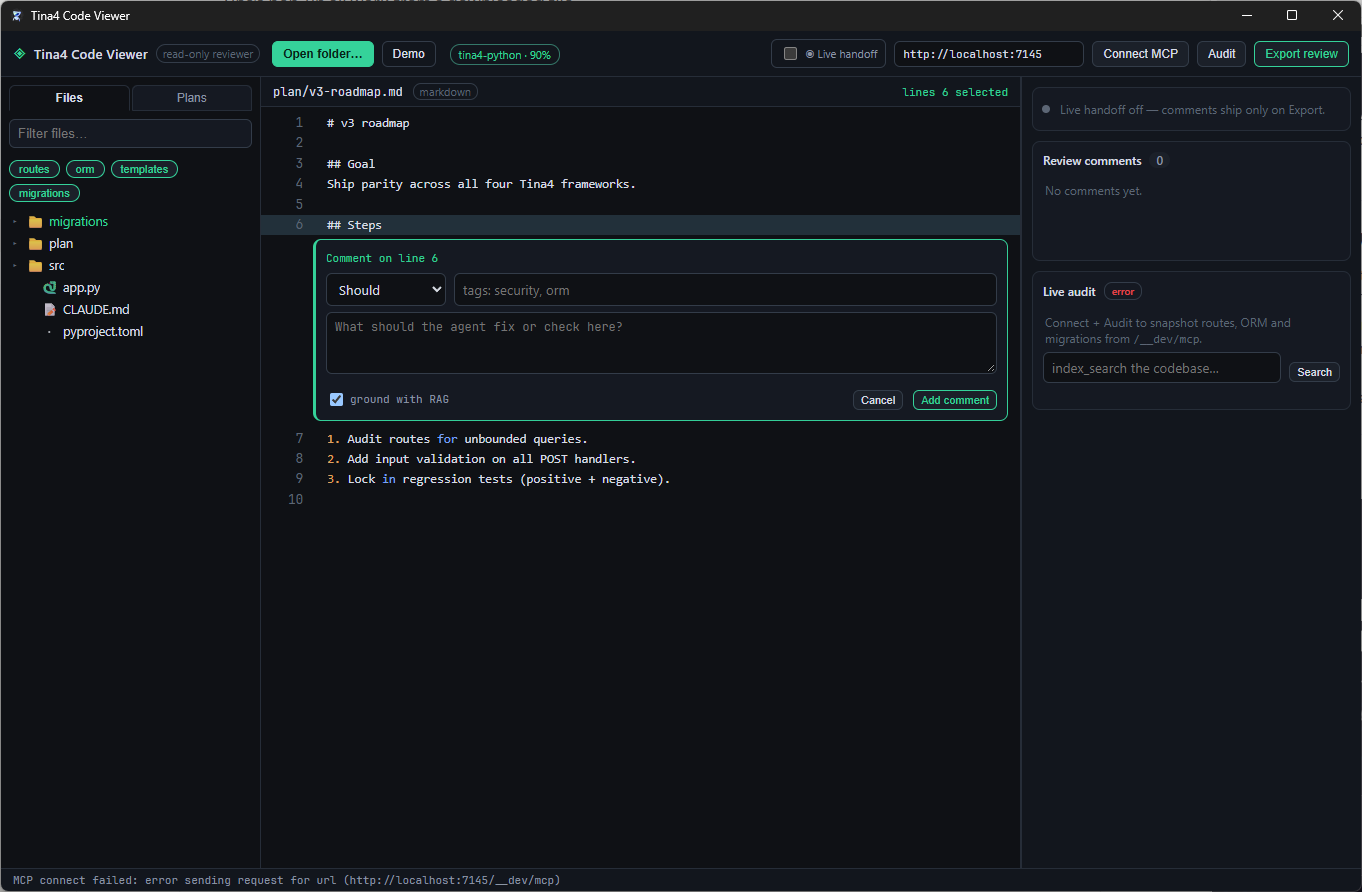Click Export review button
The width and height of the screenshot is (1362, 892).
1301,54
